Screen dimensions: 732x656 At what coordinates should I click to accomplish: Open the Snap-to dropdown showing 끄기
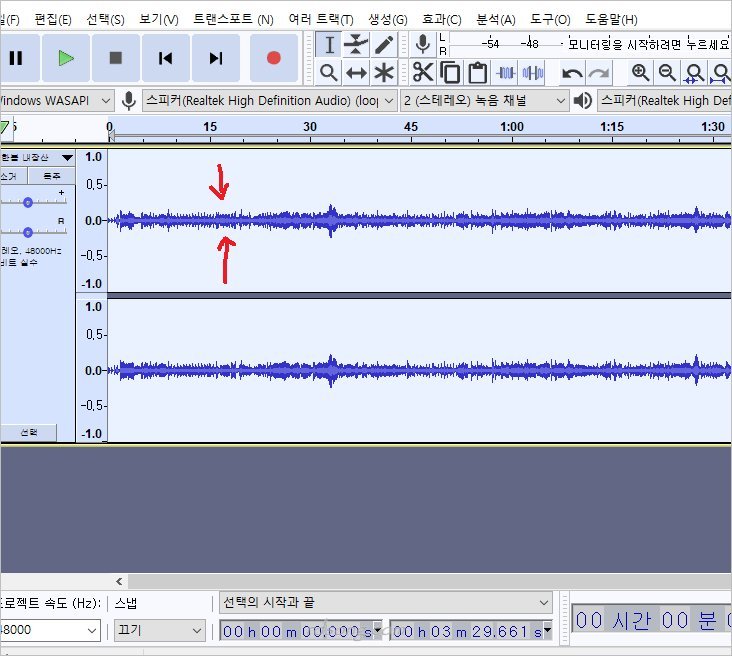158,631
